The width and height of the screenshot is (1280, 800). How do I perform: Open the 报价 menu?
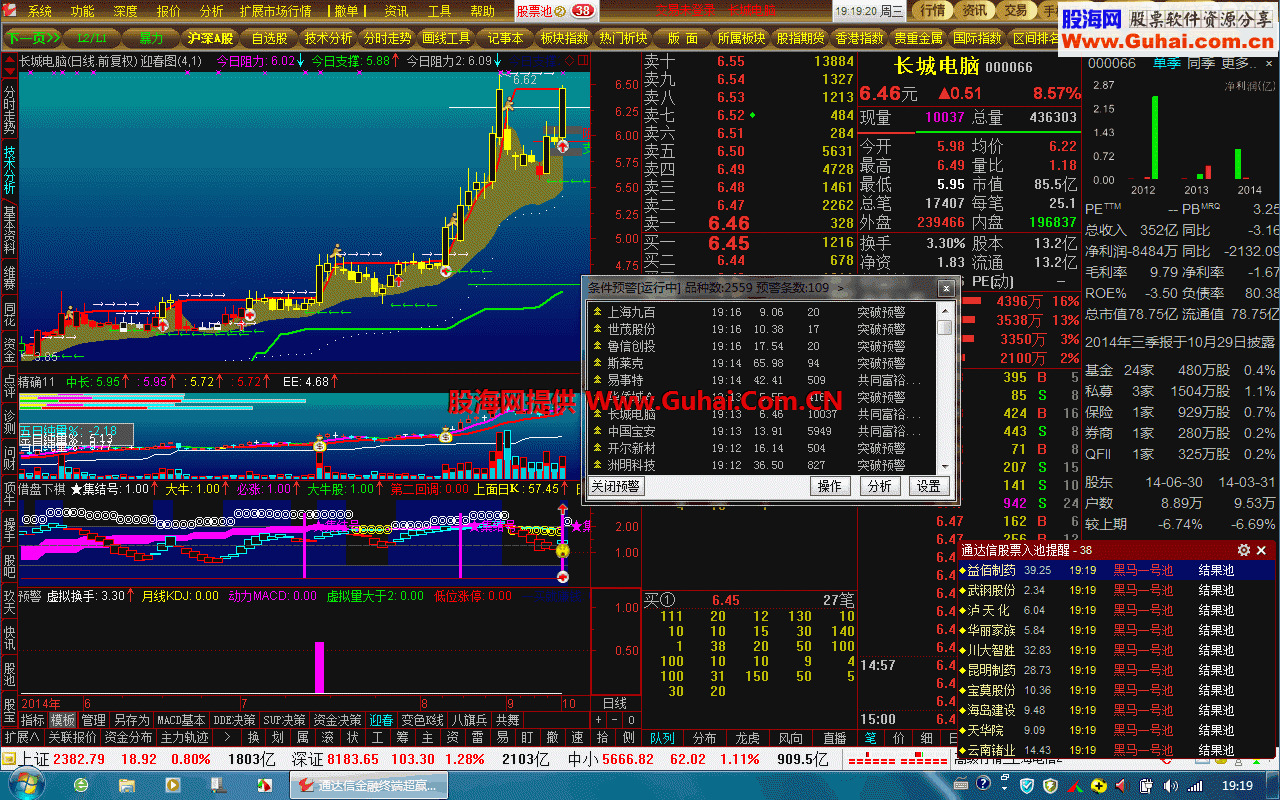pos(169,12)
